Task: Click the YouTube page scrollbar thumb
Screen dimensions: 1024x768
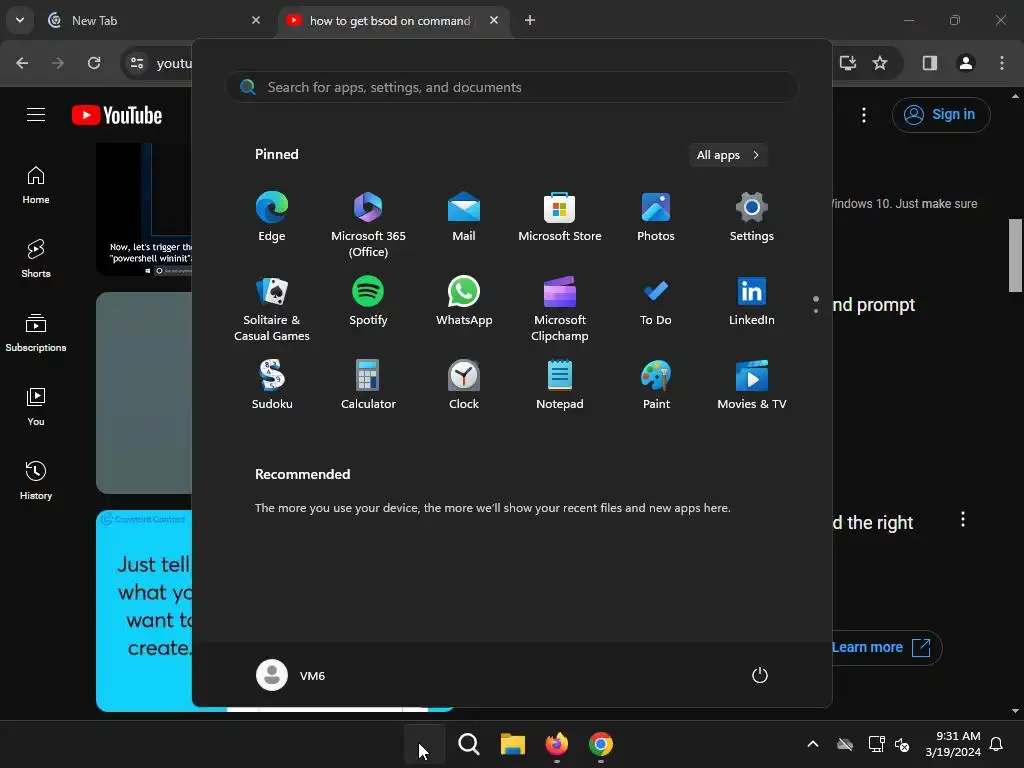Action: point(1015,255)
